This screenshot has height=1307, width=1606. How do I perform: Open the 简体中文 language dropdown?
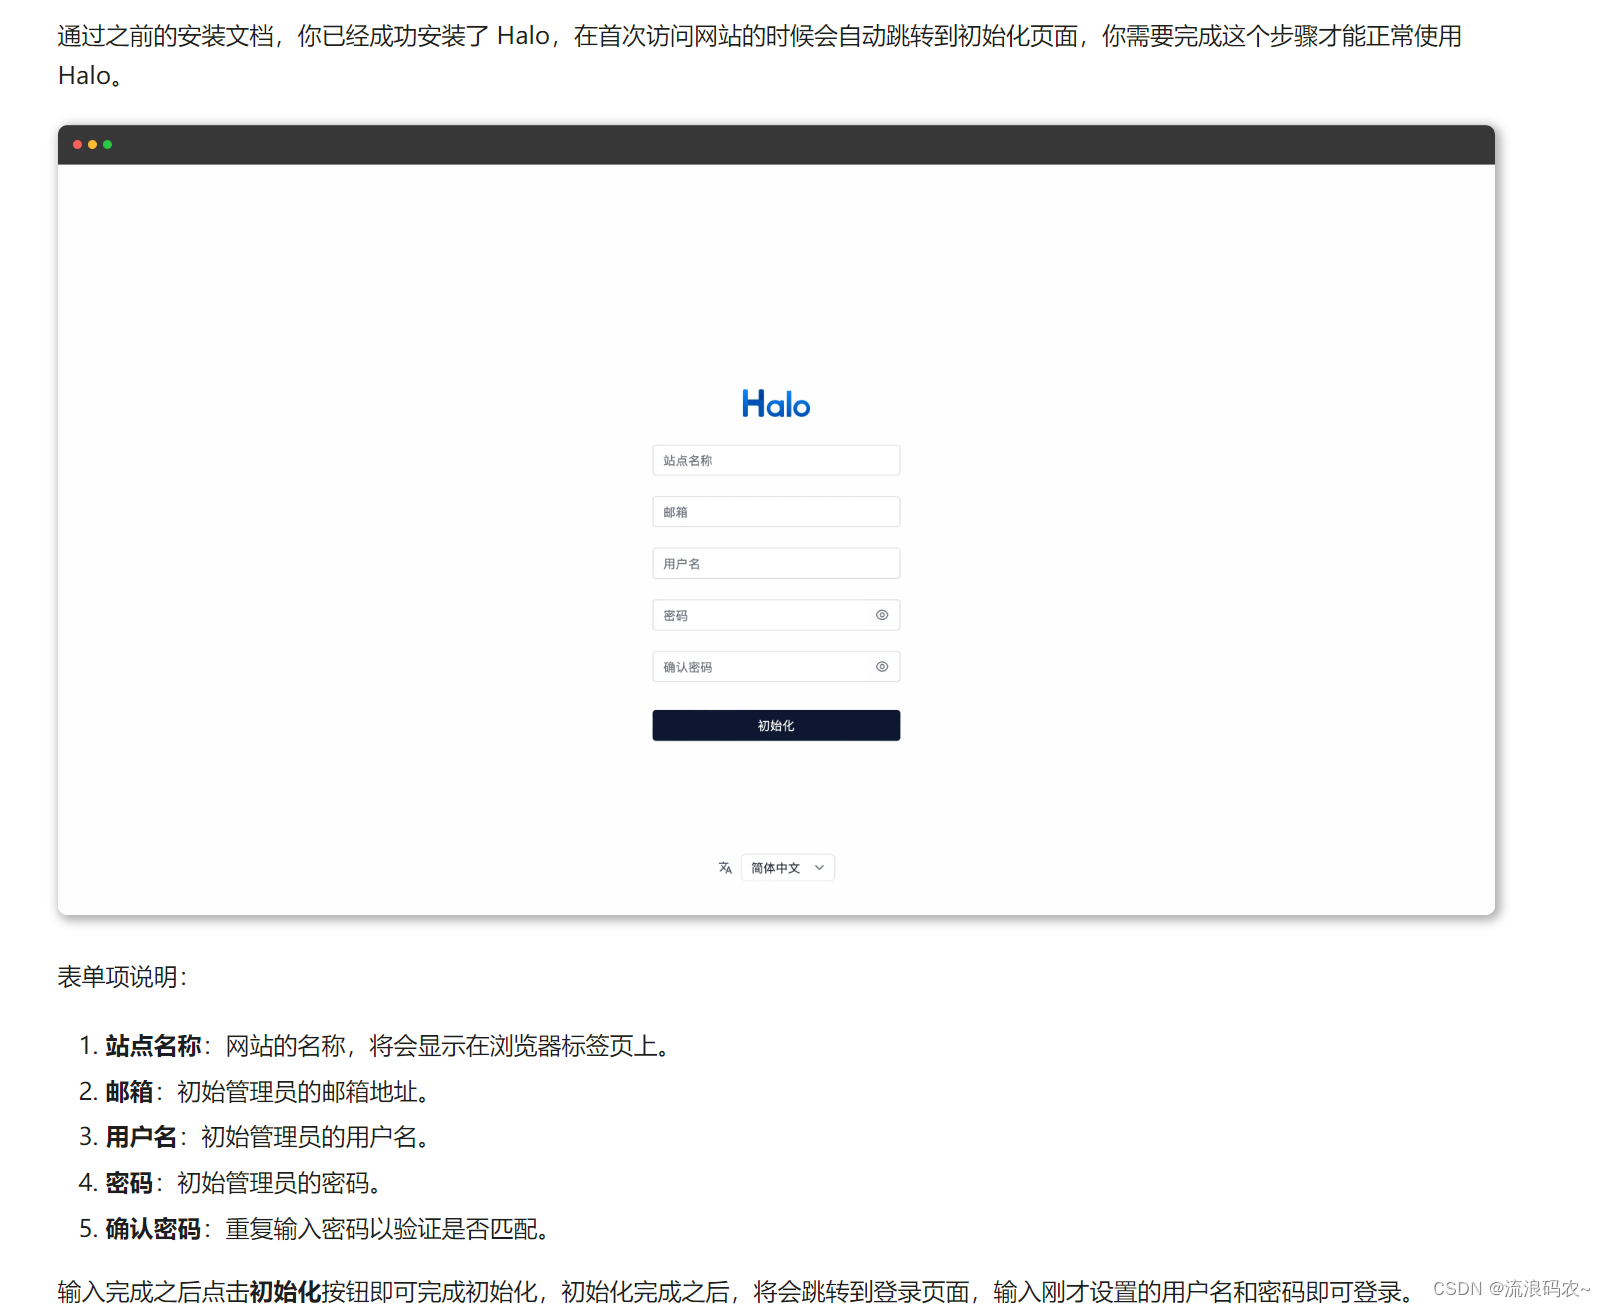point(788,868)
